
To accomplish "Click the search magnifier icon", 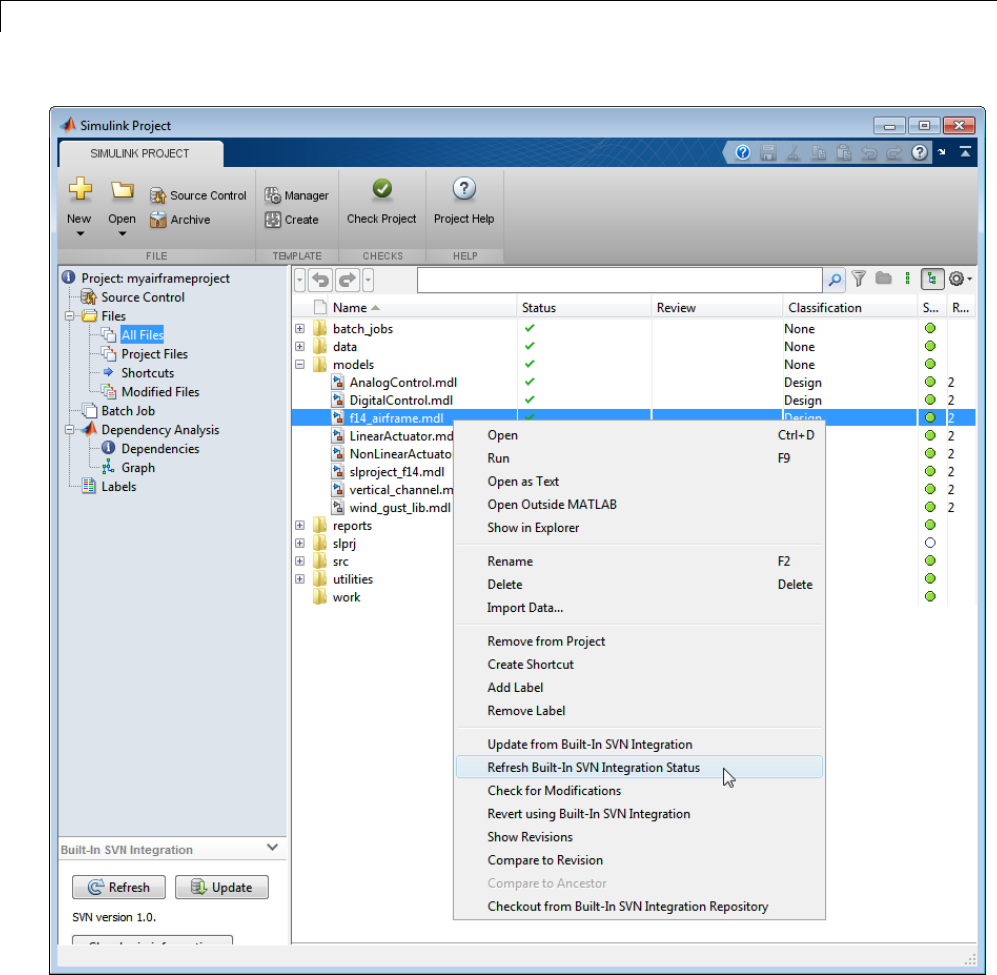I will (x=834, y=279).
